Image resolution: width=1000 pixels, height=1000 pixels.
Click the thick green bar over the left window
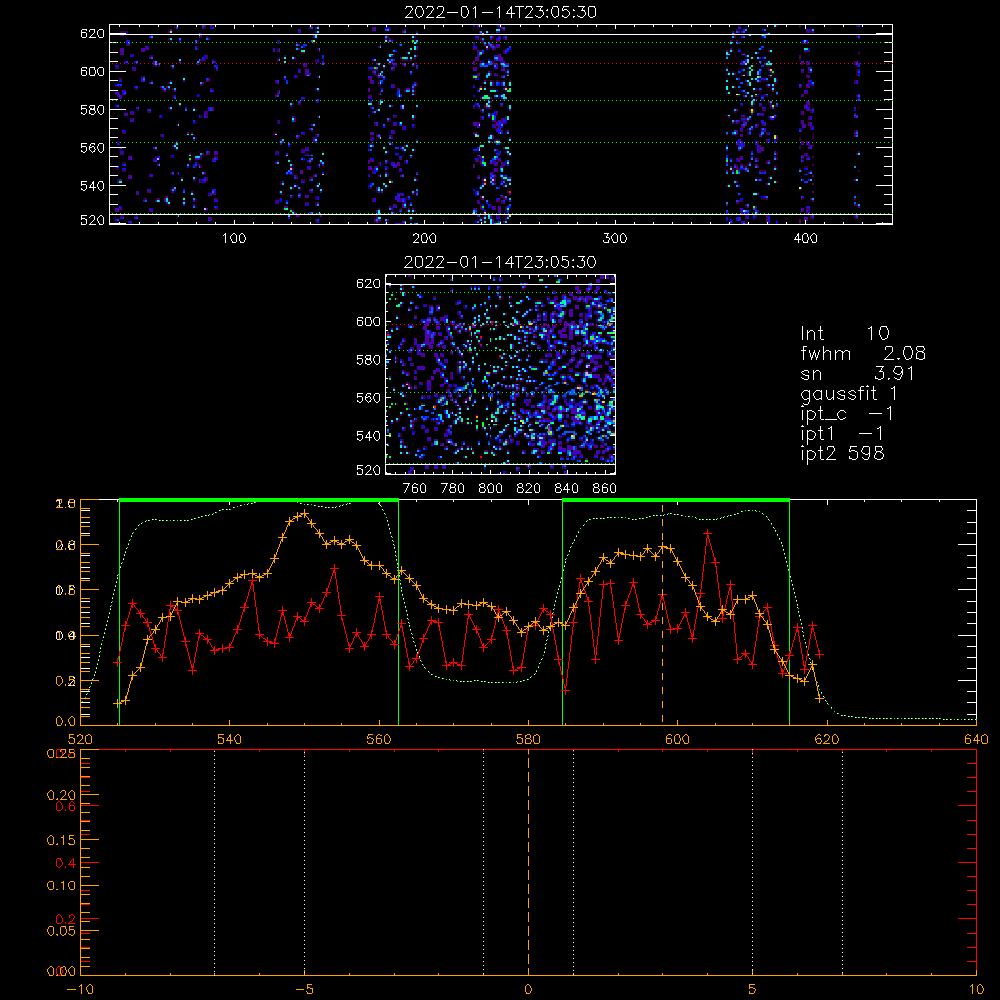259,501
